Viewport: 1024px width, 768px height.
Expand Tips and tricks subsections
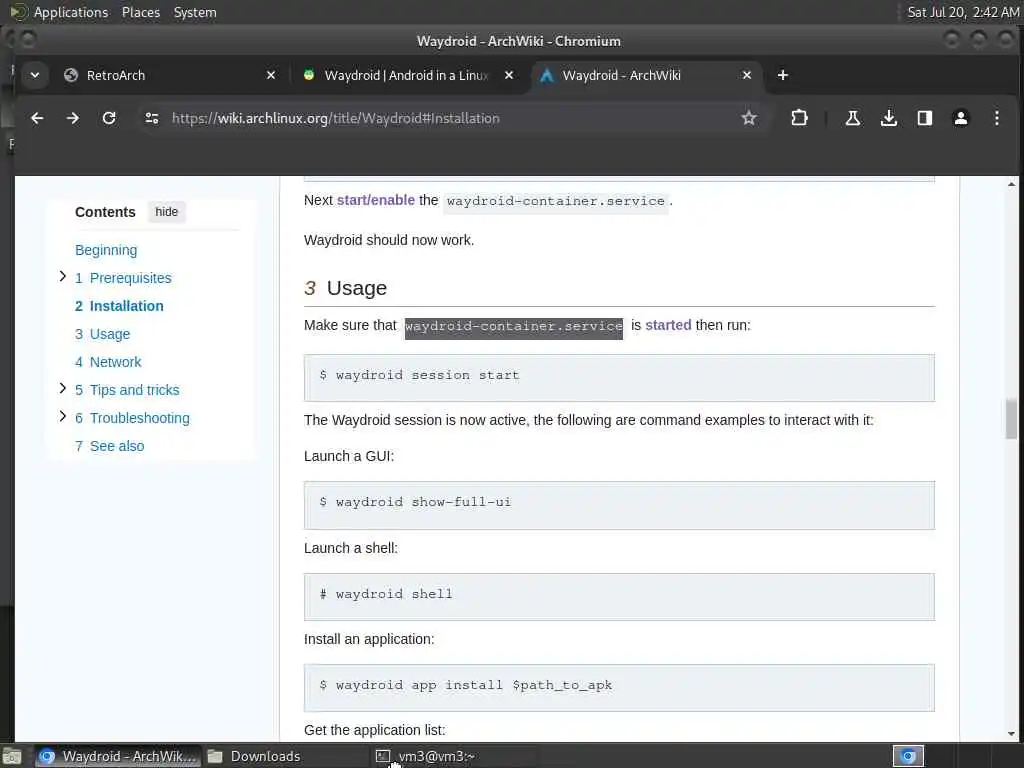63,389
